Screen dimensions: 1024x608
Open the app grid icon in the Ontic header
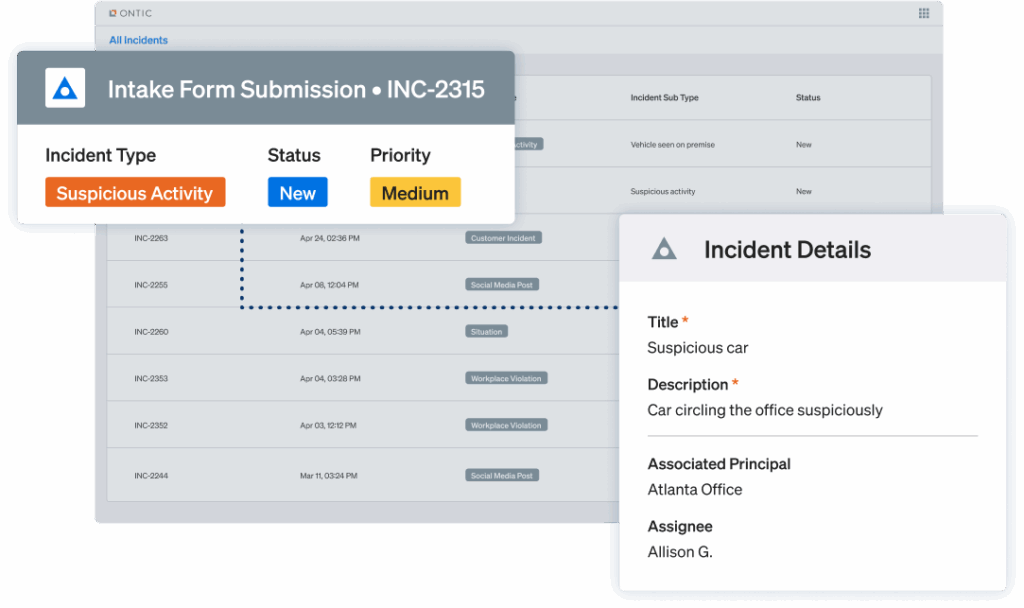point(923,13)
